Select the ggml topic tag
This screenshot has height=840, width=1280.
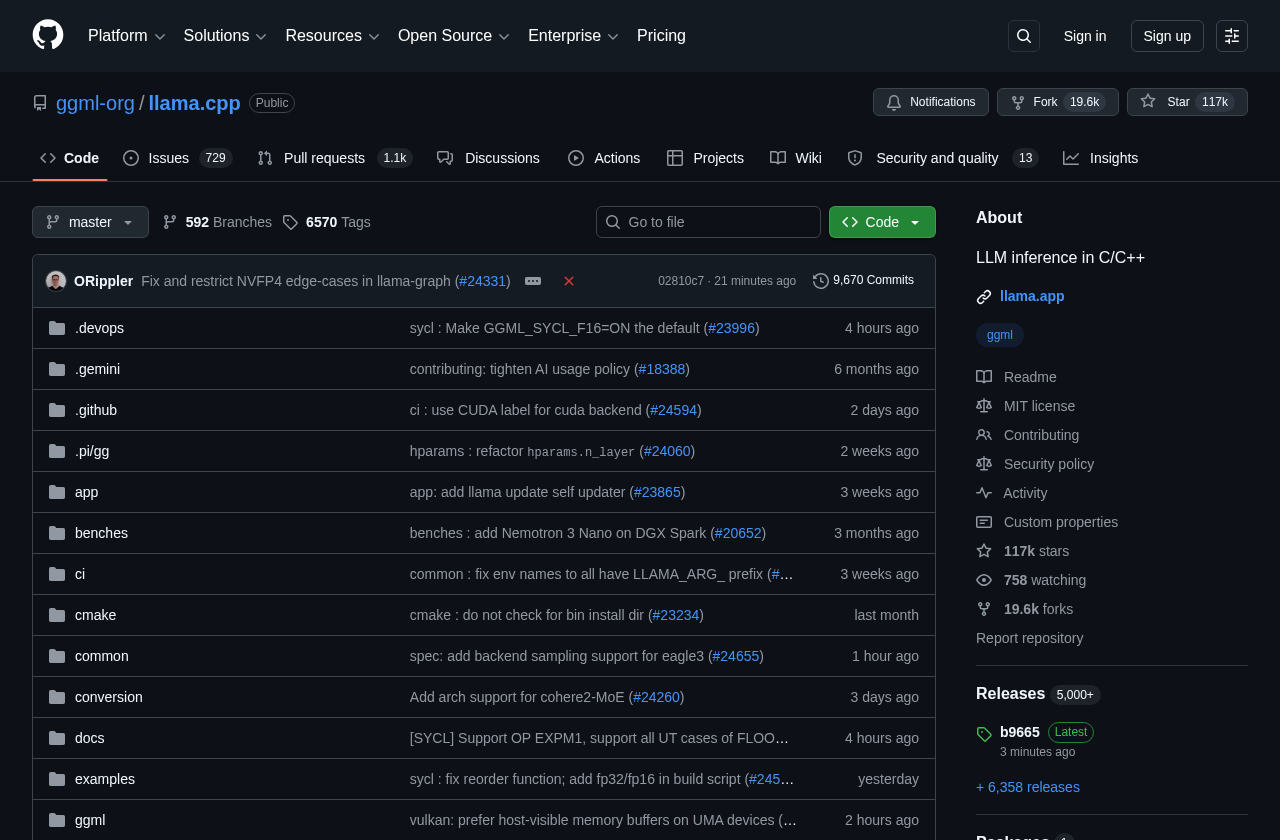(x=1000, y=335)
